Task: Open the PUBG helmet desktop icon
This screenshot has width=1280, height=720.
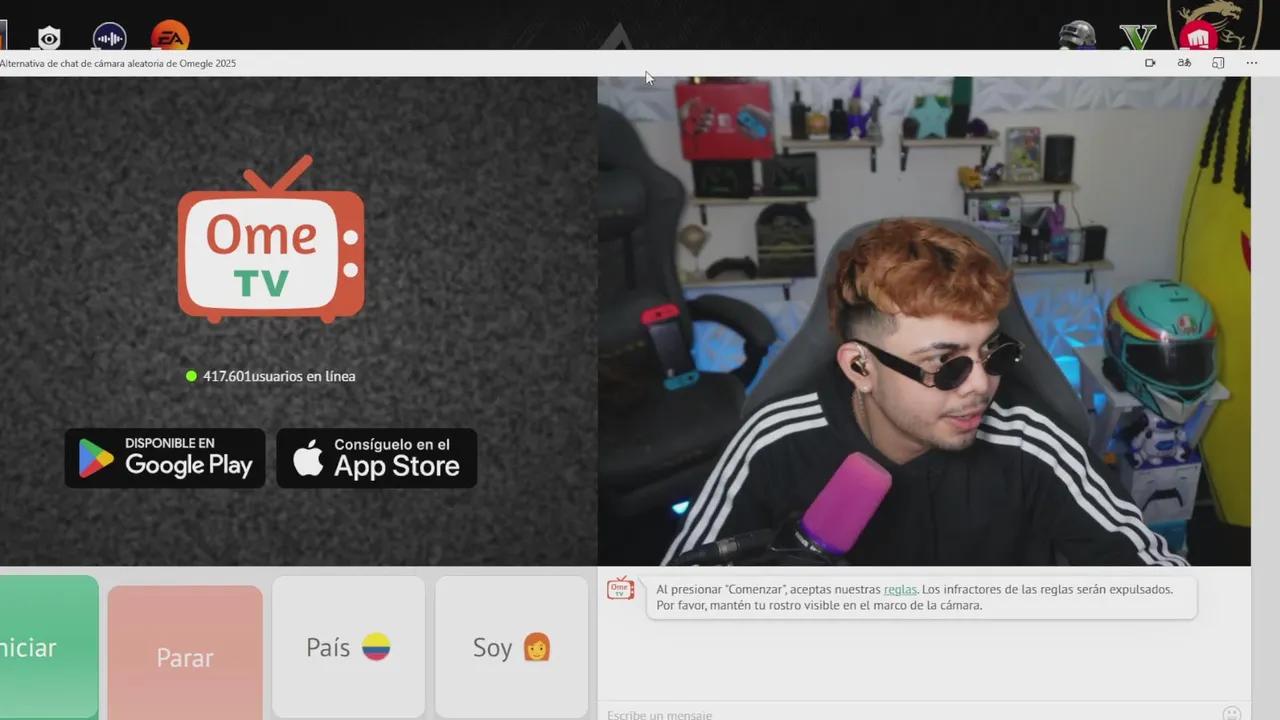Action: click(x=1077, y=36)
